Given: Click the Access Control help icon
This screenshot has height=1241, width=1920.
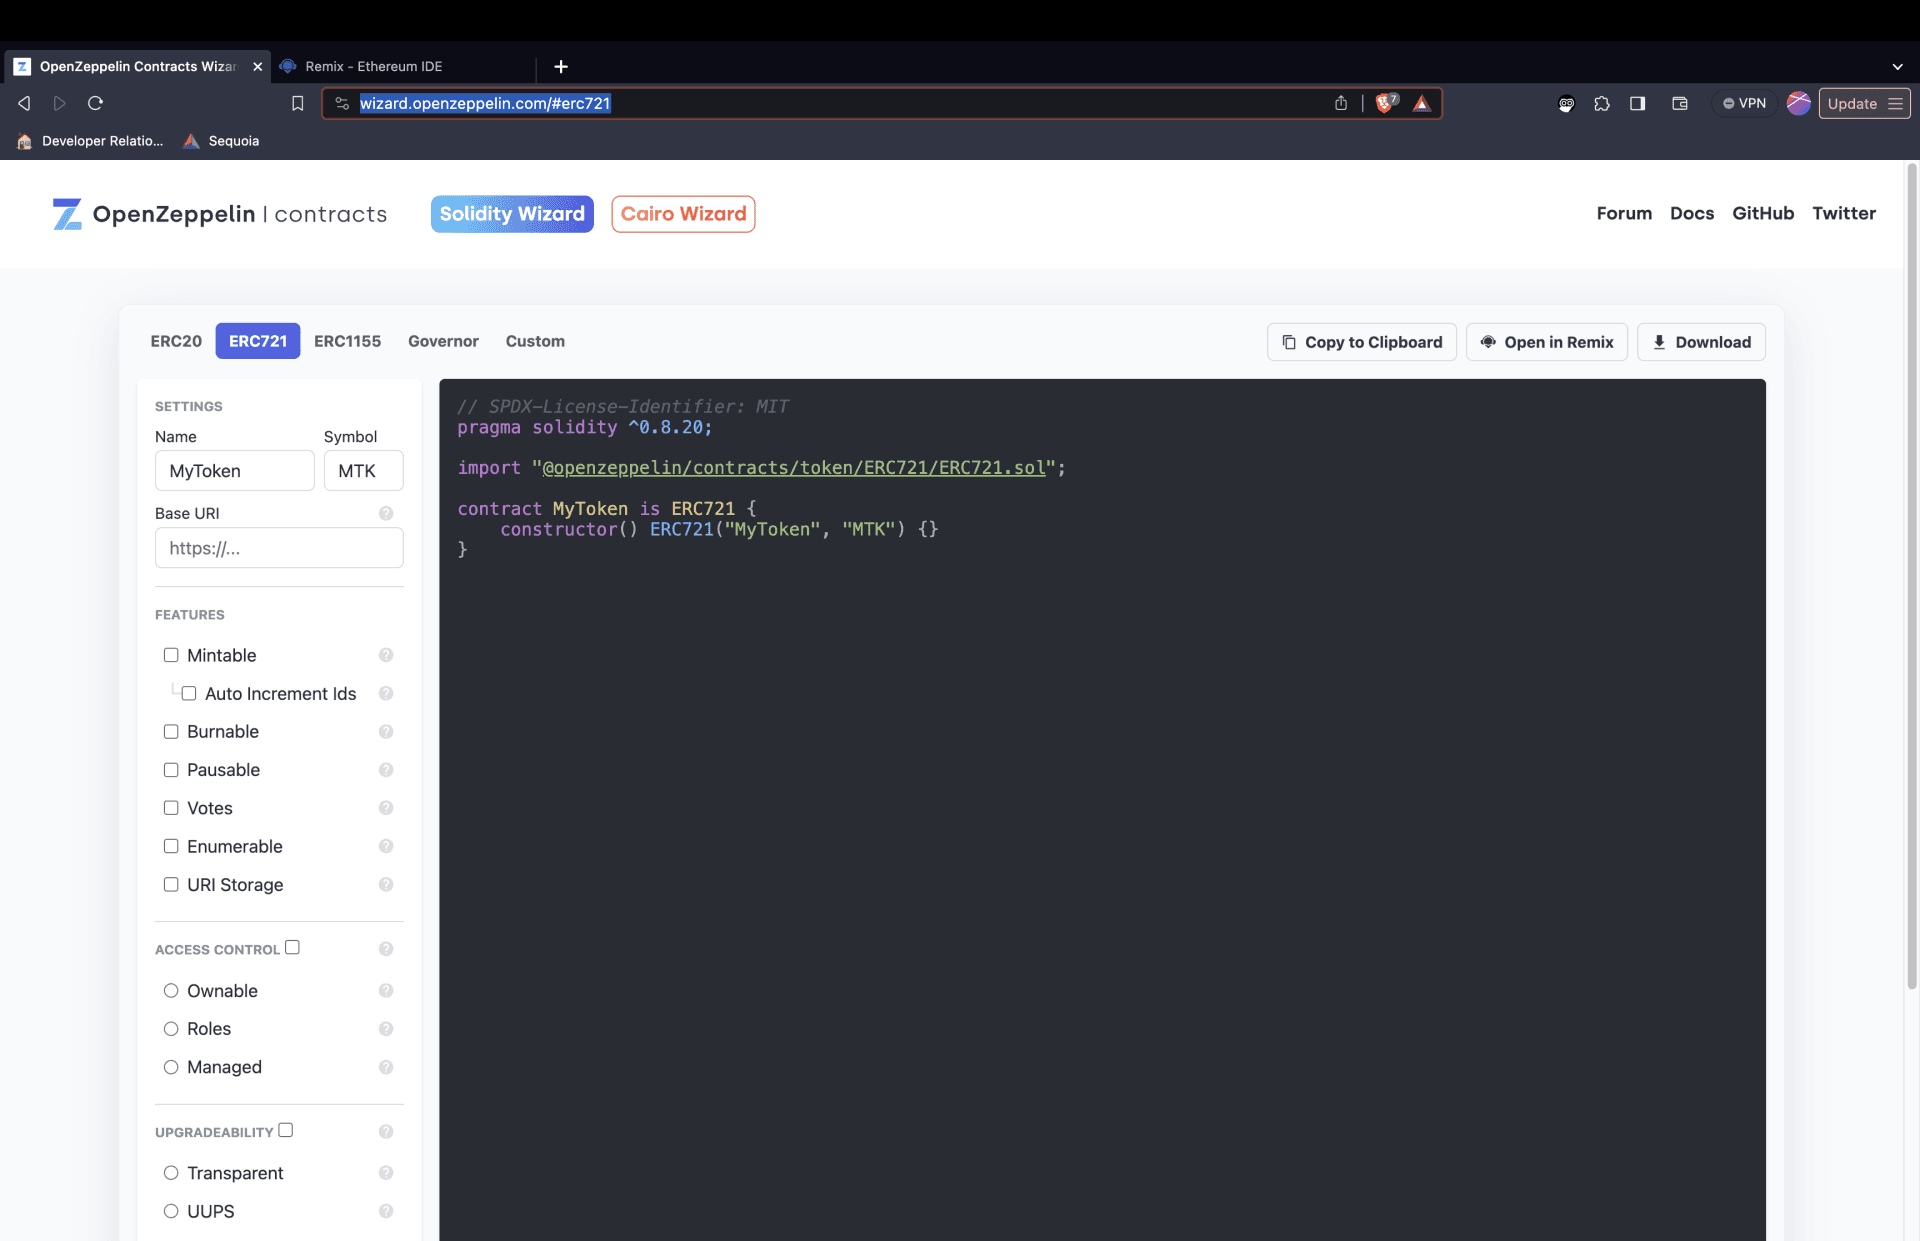Looking at the screenshot, I should [386, 949].
